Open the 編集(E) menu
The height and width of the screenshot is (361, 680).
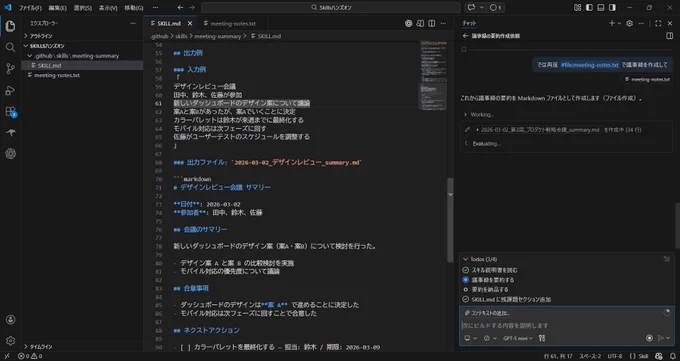point(58,8)
